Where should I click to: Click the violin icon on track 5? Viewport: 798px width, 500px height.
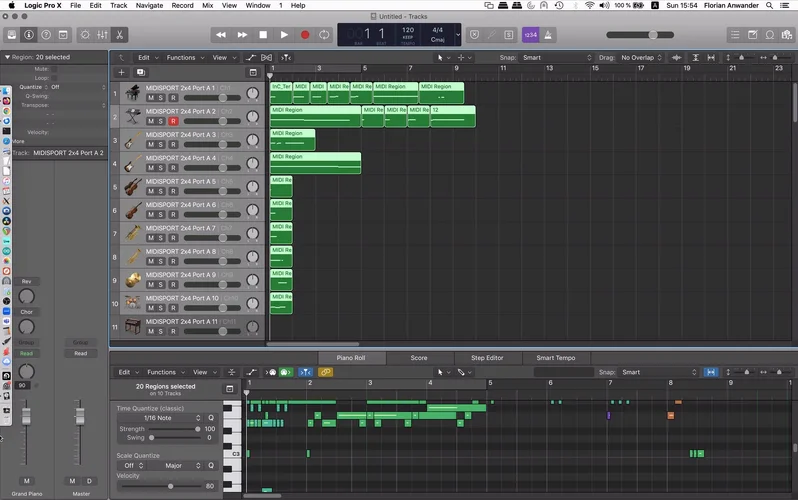(132, 186)
